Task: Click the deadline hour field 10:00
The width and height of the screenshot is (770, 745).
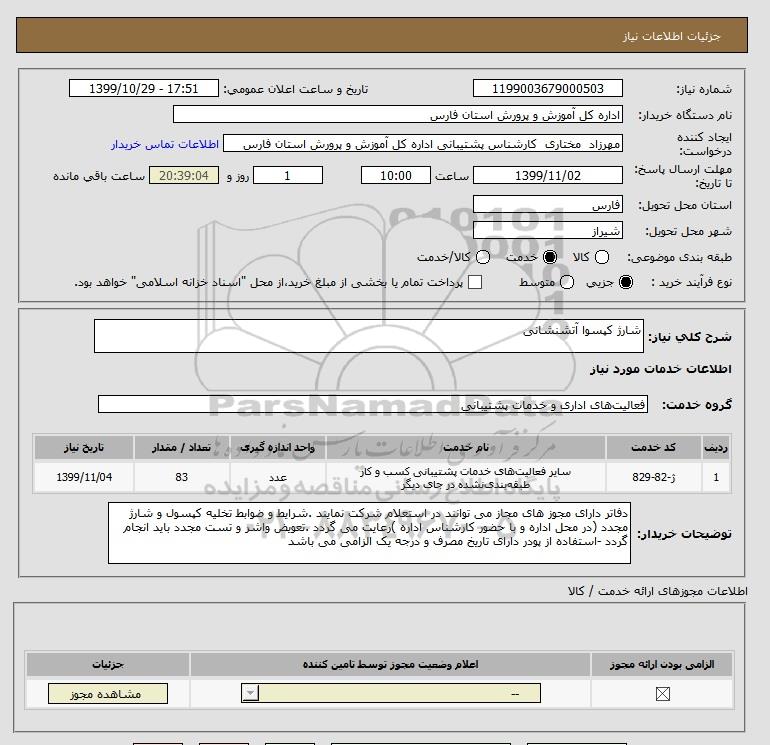Action: click(396, 176)
